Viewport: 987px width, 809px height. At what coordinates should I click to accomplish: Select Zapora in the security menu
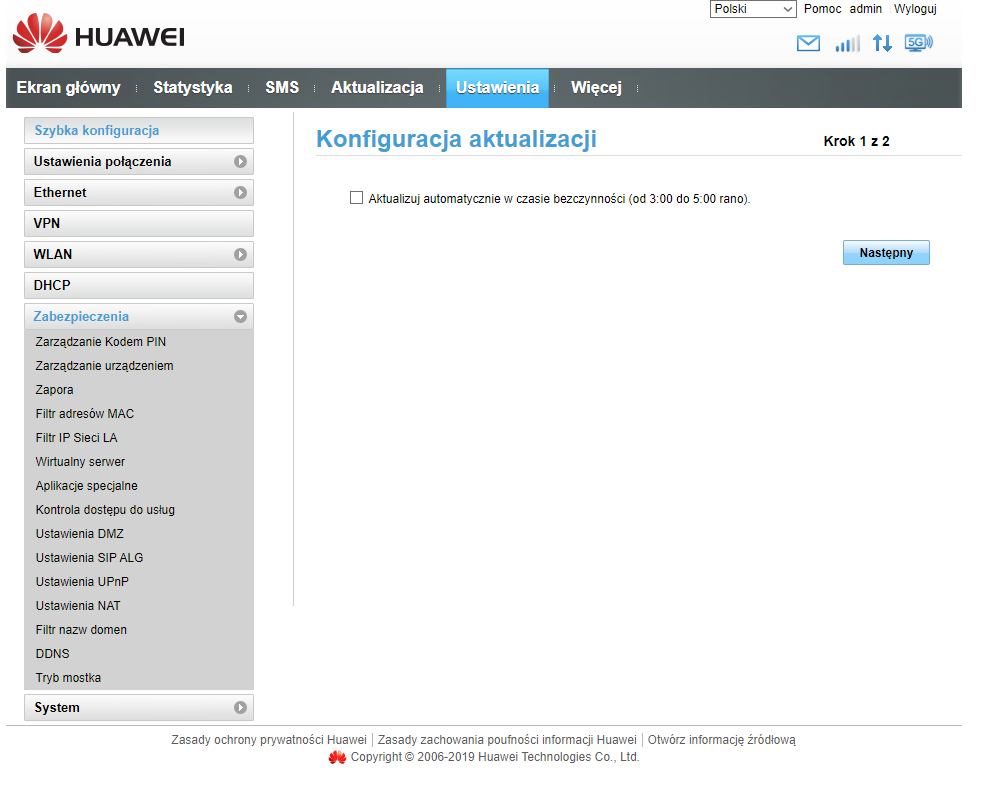[x=54, y=390]
